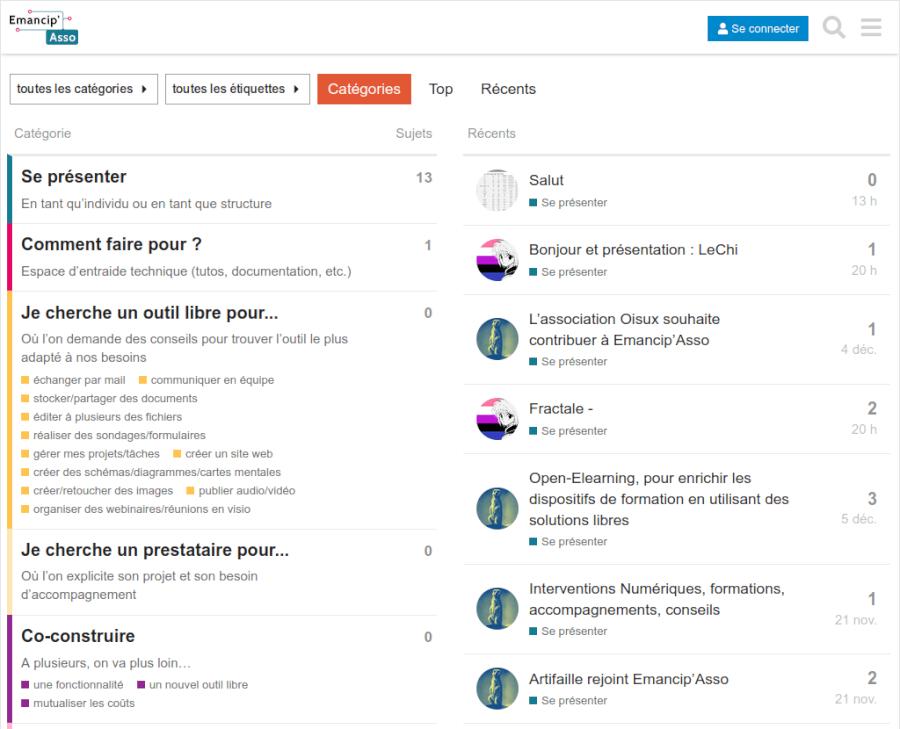The height and width of the screenshot is (729, 900).
Task: Click the '13 h' timestamp on Salut
Action: 864,201
